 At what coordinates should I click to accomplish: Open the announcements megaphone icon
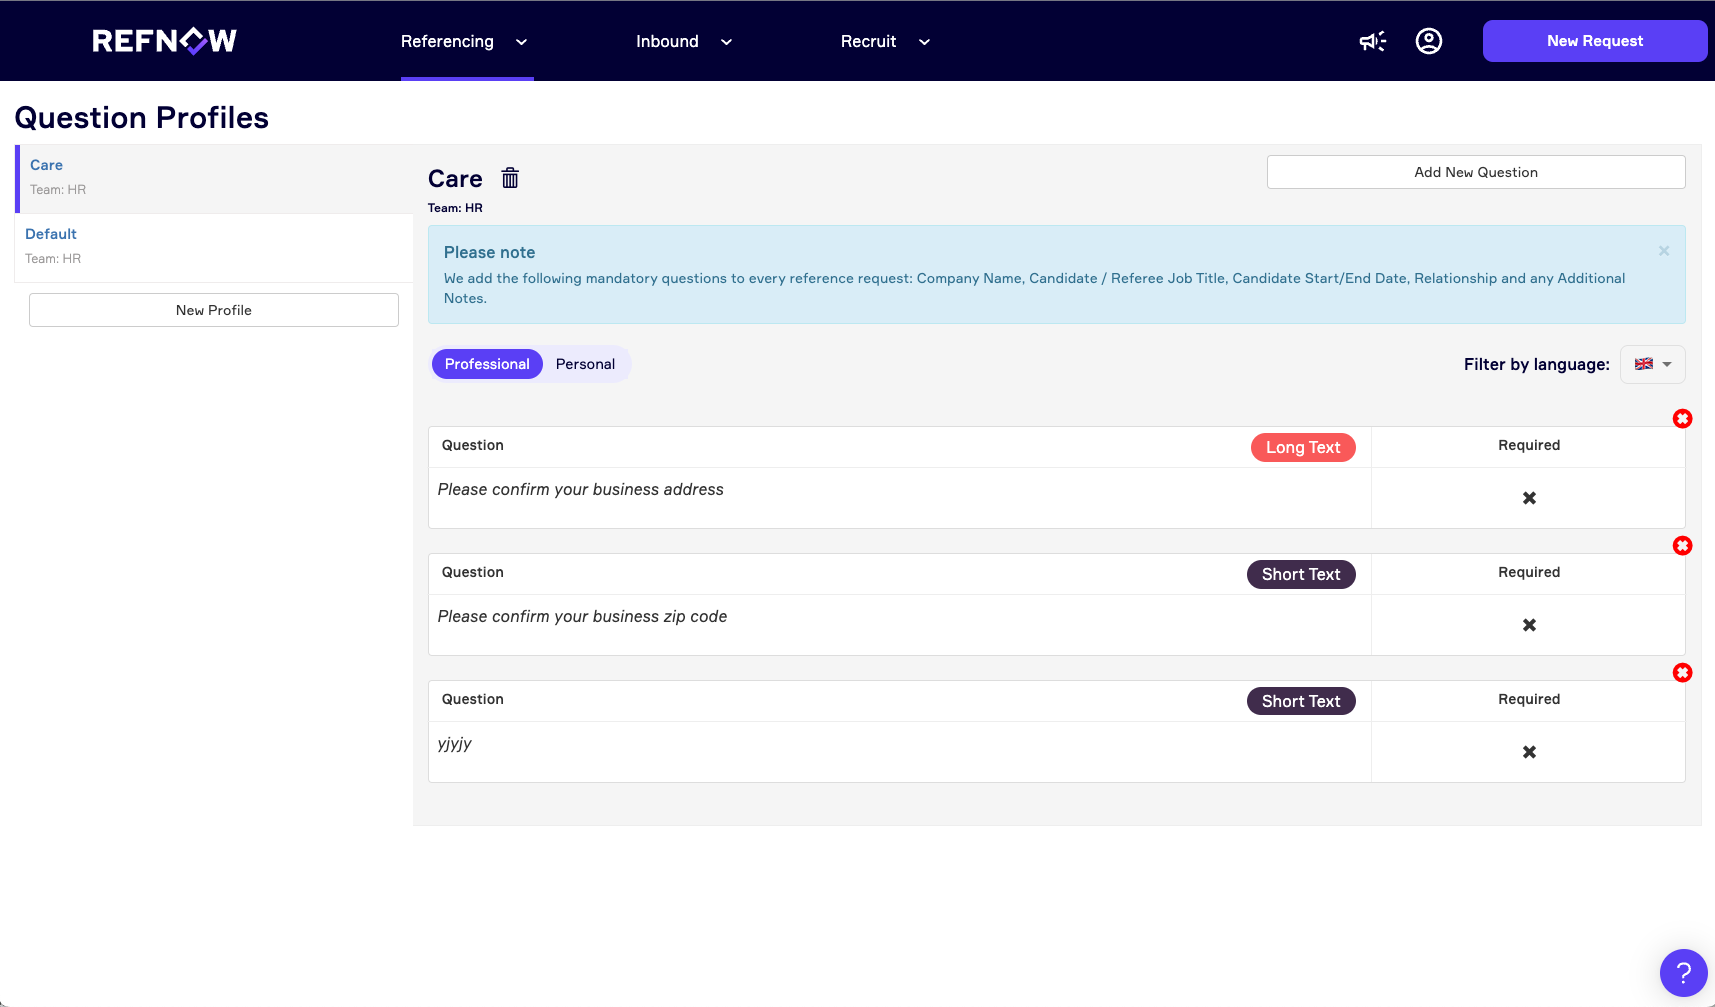(x=1372, y=41)
